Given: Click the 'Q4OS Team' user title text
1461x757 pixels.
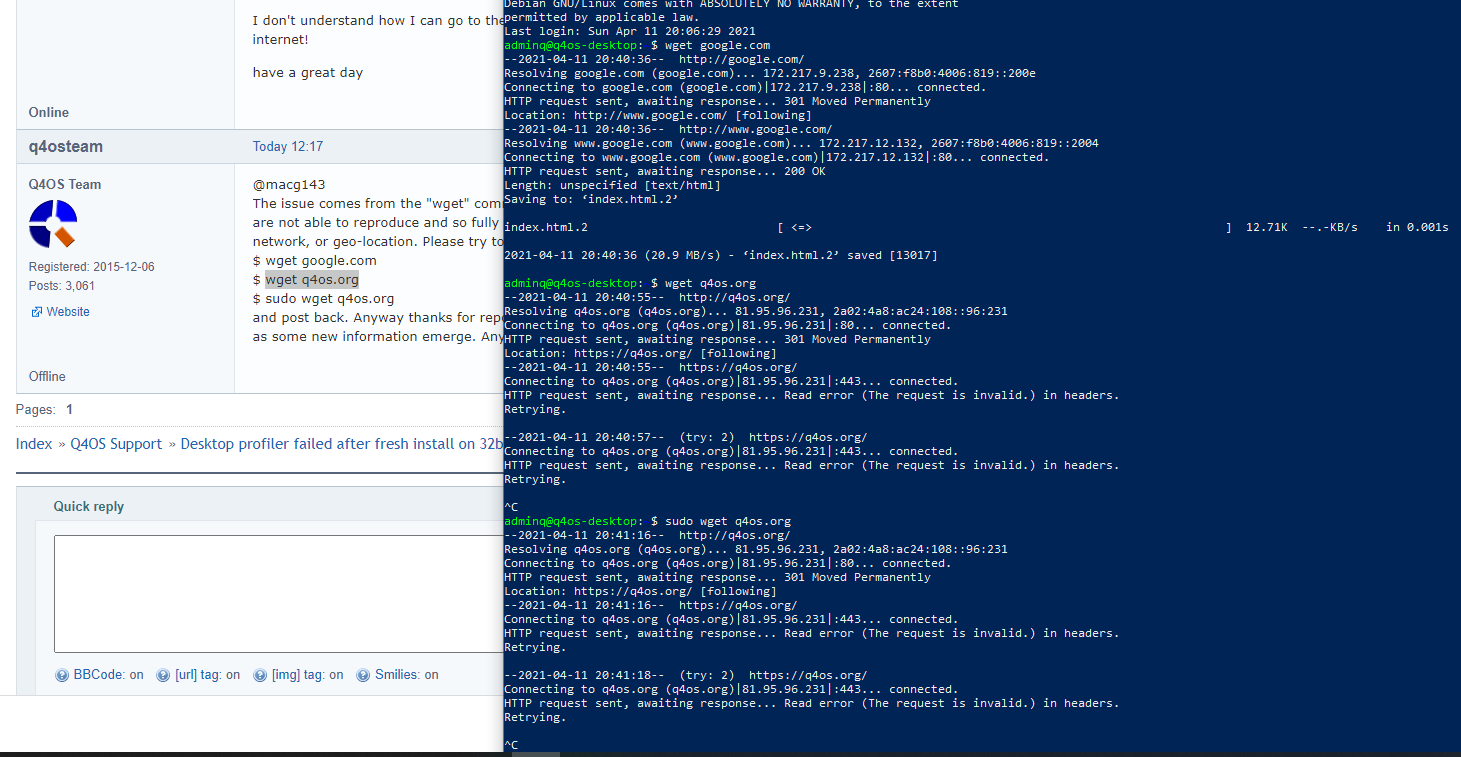Looking at the screenshot, I should (x=65, y=184).
